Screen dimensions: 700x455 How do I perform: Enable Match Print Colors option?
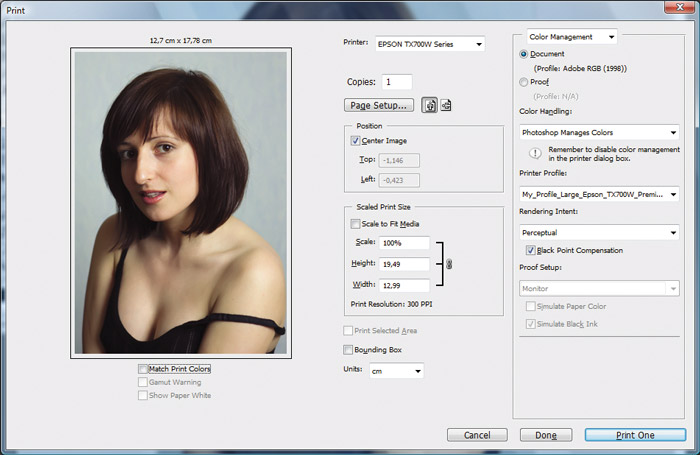[x=144, y=369]
